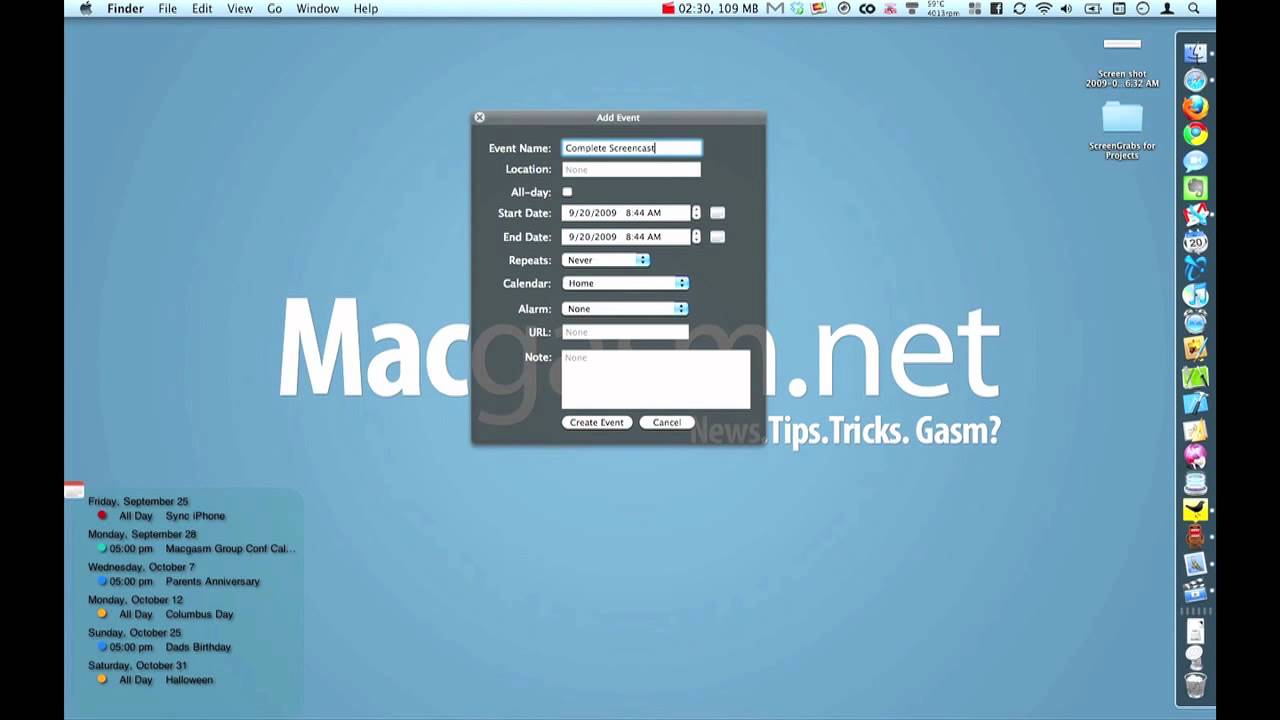Open iCal icon showing 20 in dock

click(x=1195, y=242)
